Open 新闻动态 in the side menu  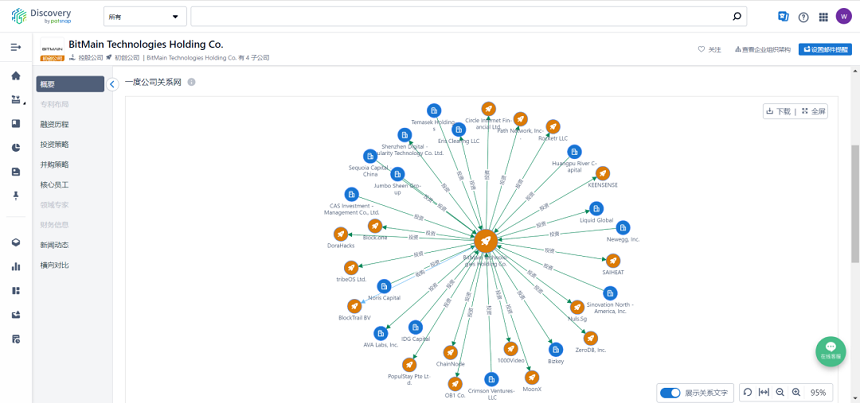(55, 245)
